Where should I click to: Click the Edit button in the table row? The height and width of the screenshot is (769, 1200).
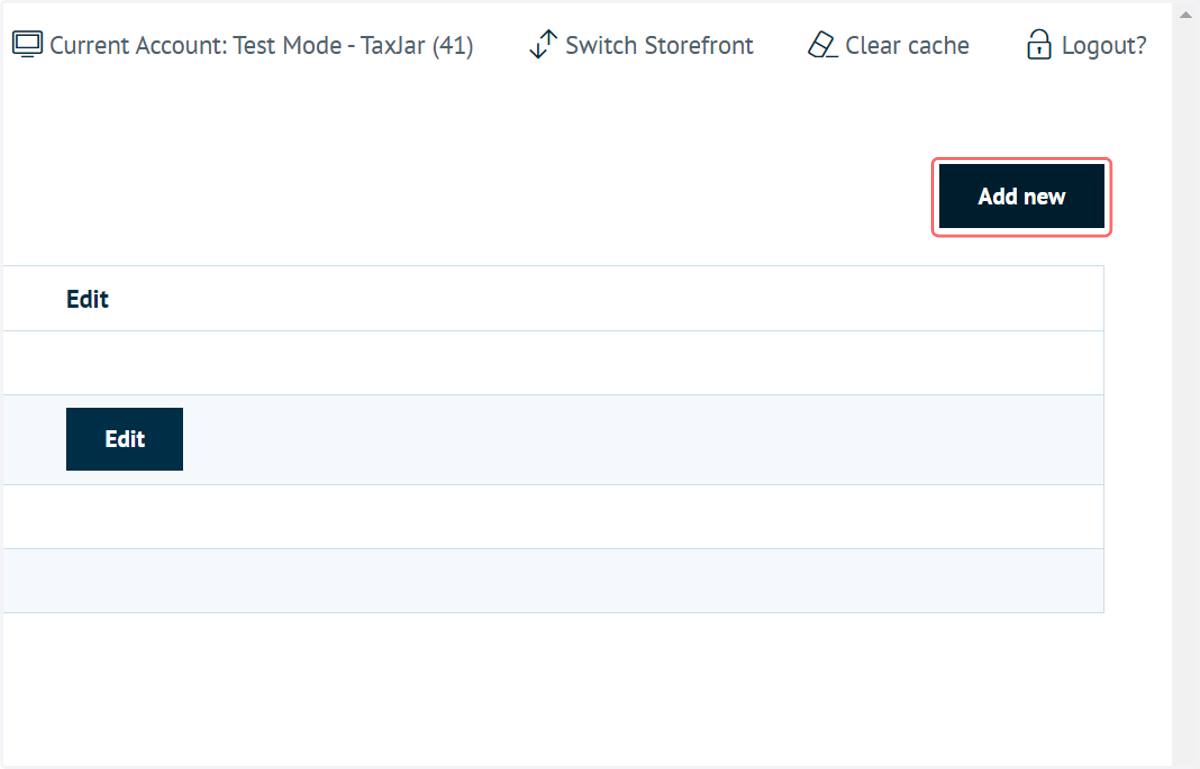[x=124, y=439]
